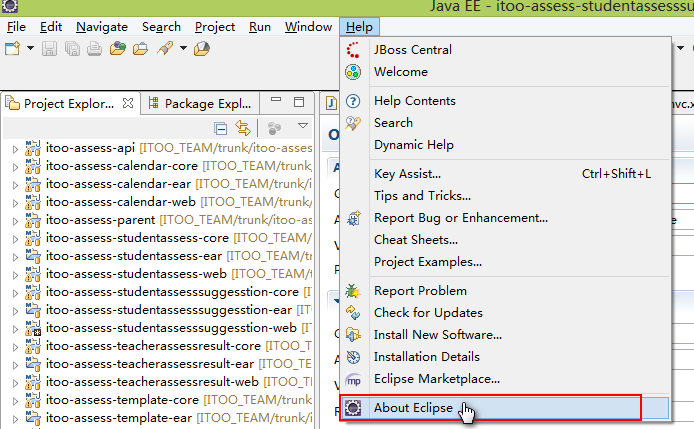Expand the itoo-assess-calendar-web project
The height and width of the screenshot is (429, 694).
(x=15, y=203)
